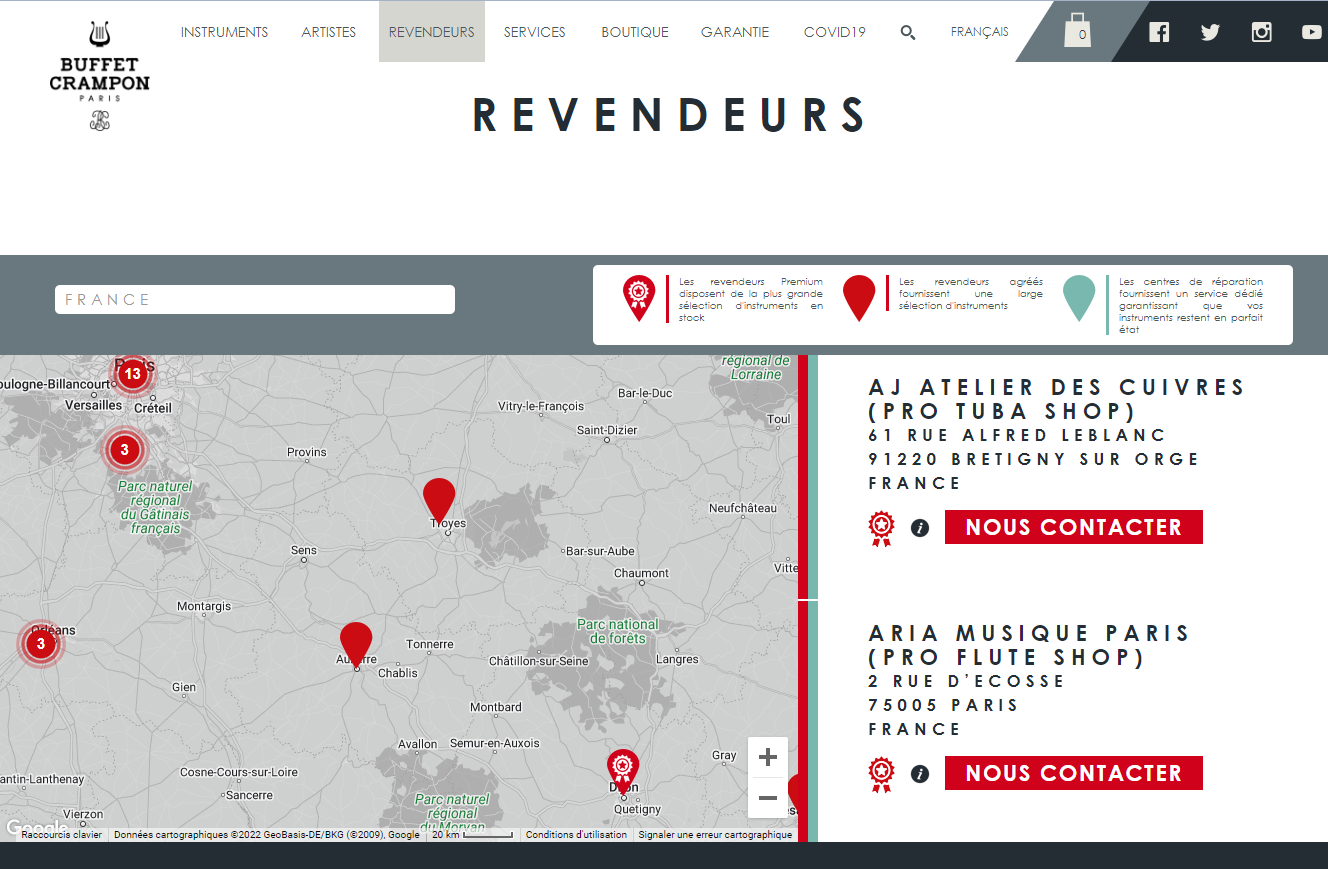Open the Instagram icon in header
1328x869 pixels.
click(x=1262, y=32)
